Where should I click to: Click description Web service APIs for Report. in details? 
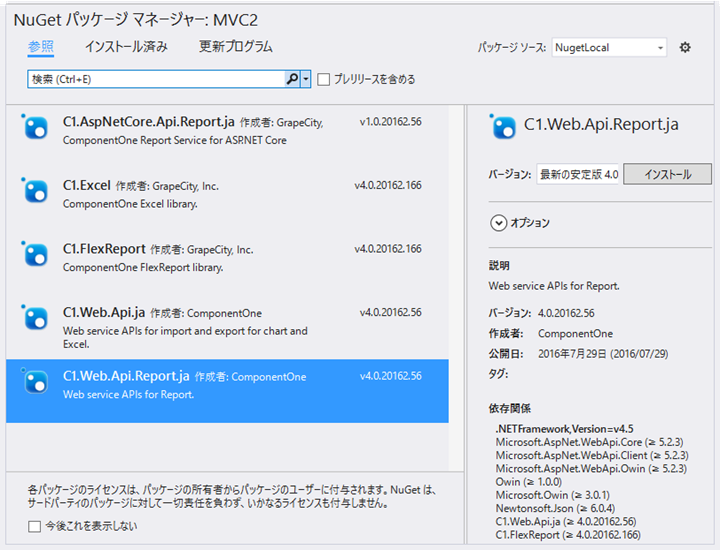pos(554,286)
